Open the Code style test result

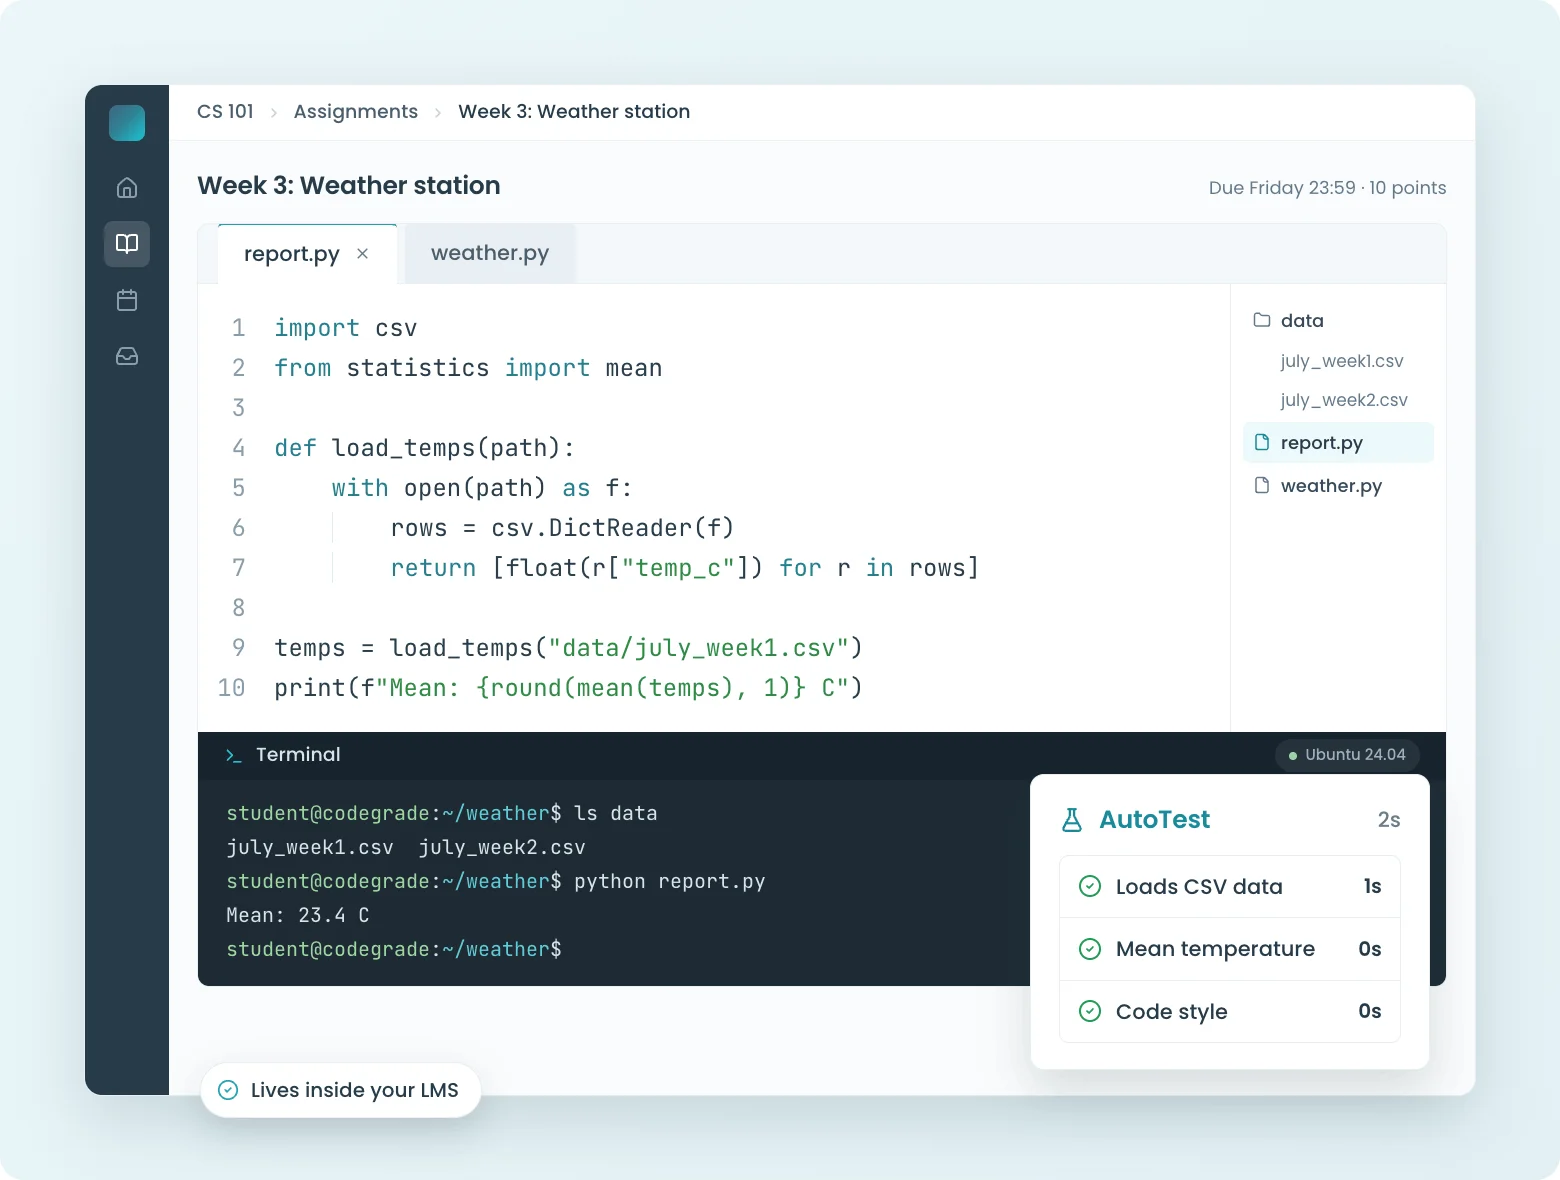(1230, 1011)
